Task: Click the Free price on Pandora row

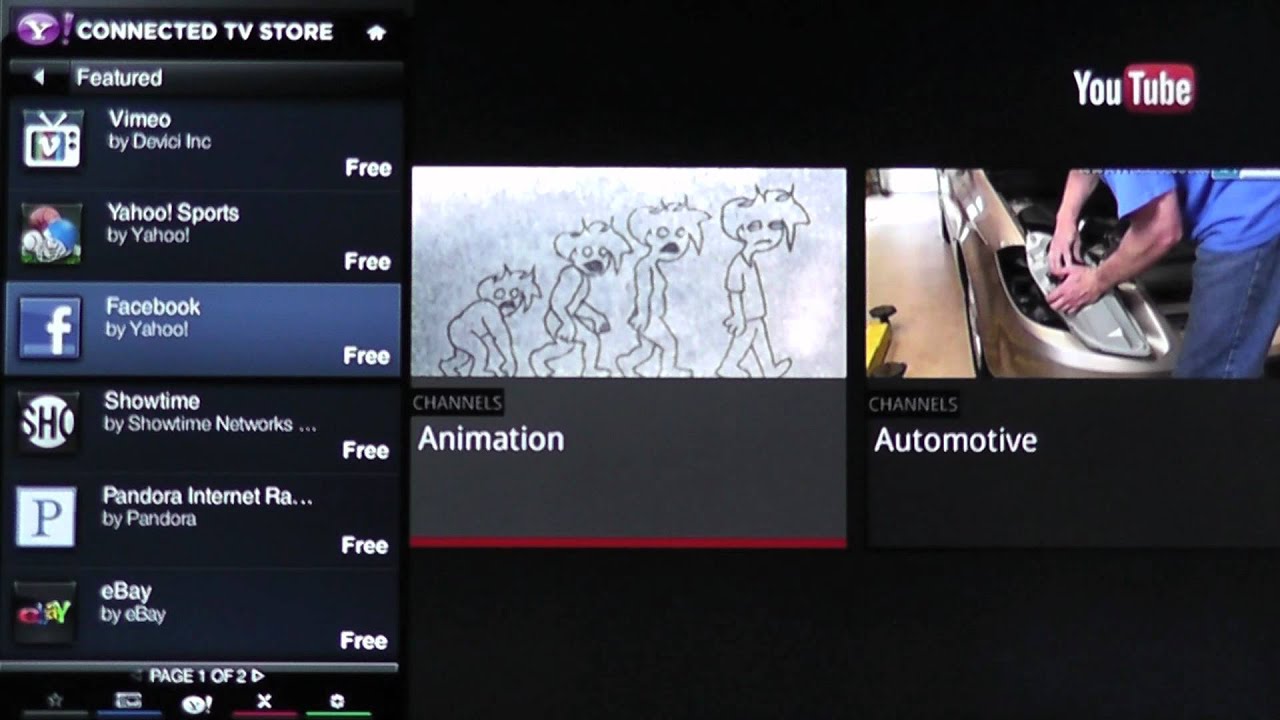Action: tap(364, 546)
